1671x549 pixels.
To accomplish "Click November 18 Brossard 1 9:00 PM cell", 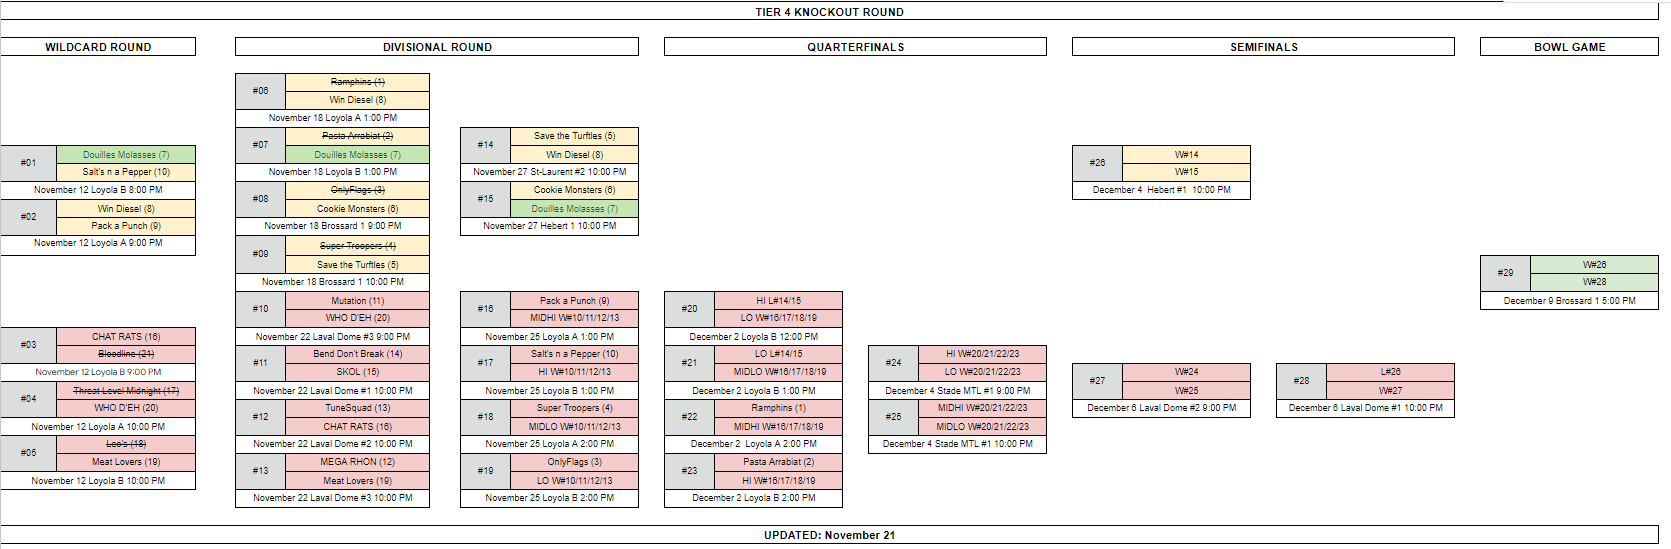I will [x=333, y=226].
